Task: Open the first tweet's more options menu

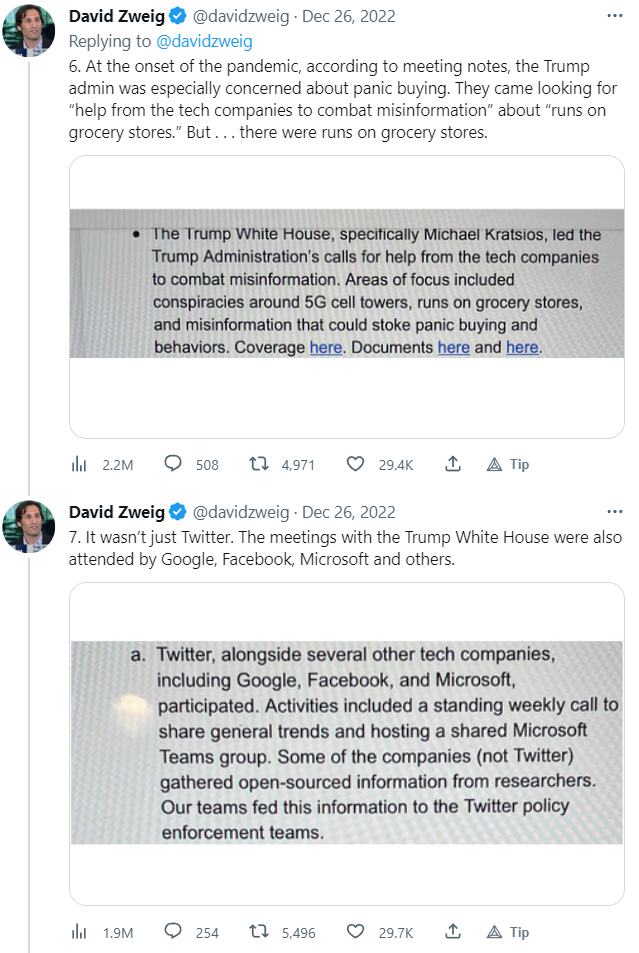Action: (615, 16)
